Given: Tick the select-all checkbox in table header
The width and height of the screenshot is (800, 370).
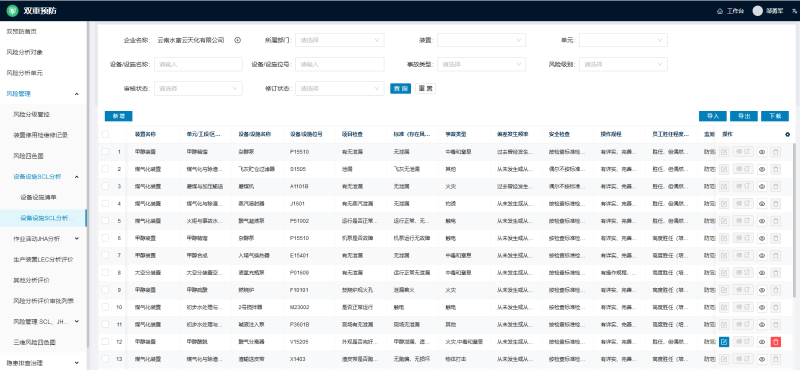Looking at the screenshot, I should coord(105,134).
